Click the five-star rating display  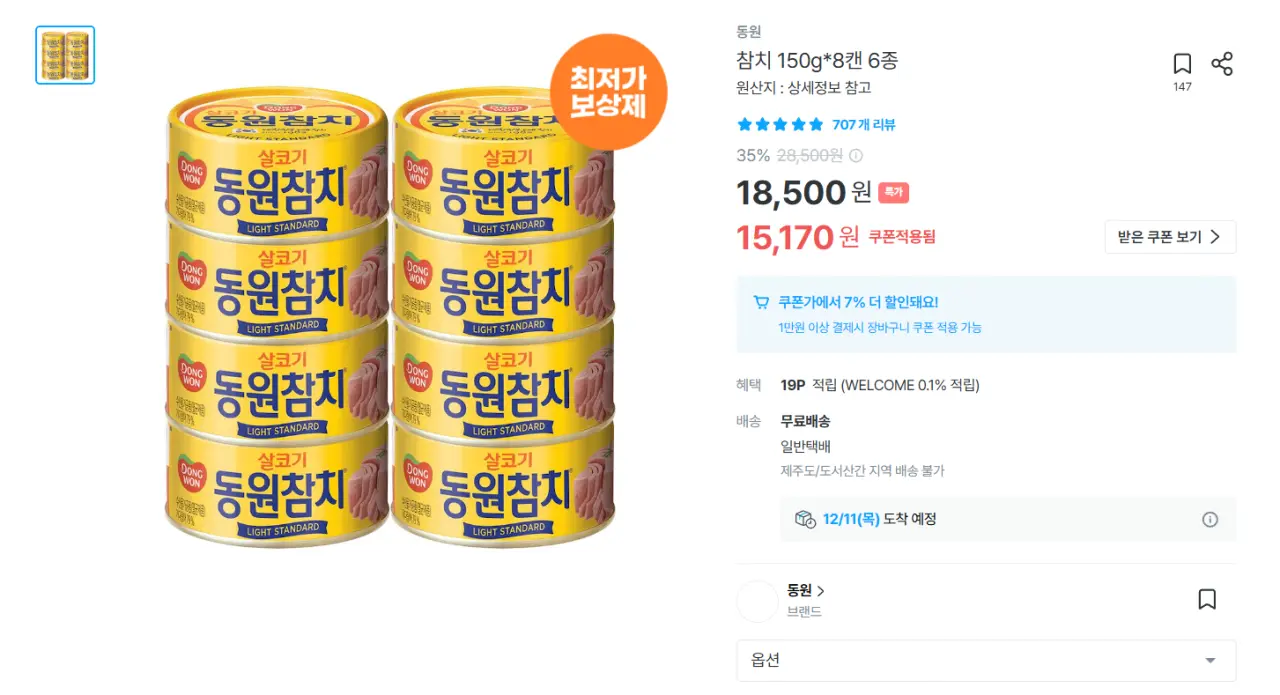(780, 124)
